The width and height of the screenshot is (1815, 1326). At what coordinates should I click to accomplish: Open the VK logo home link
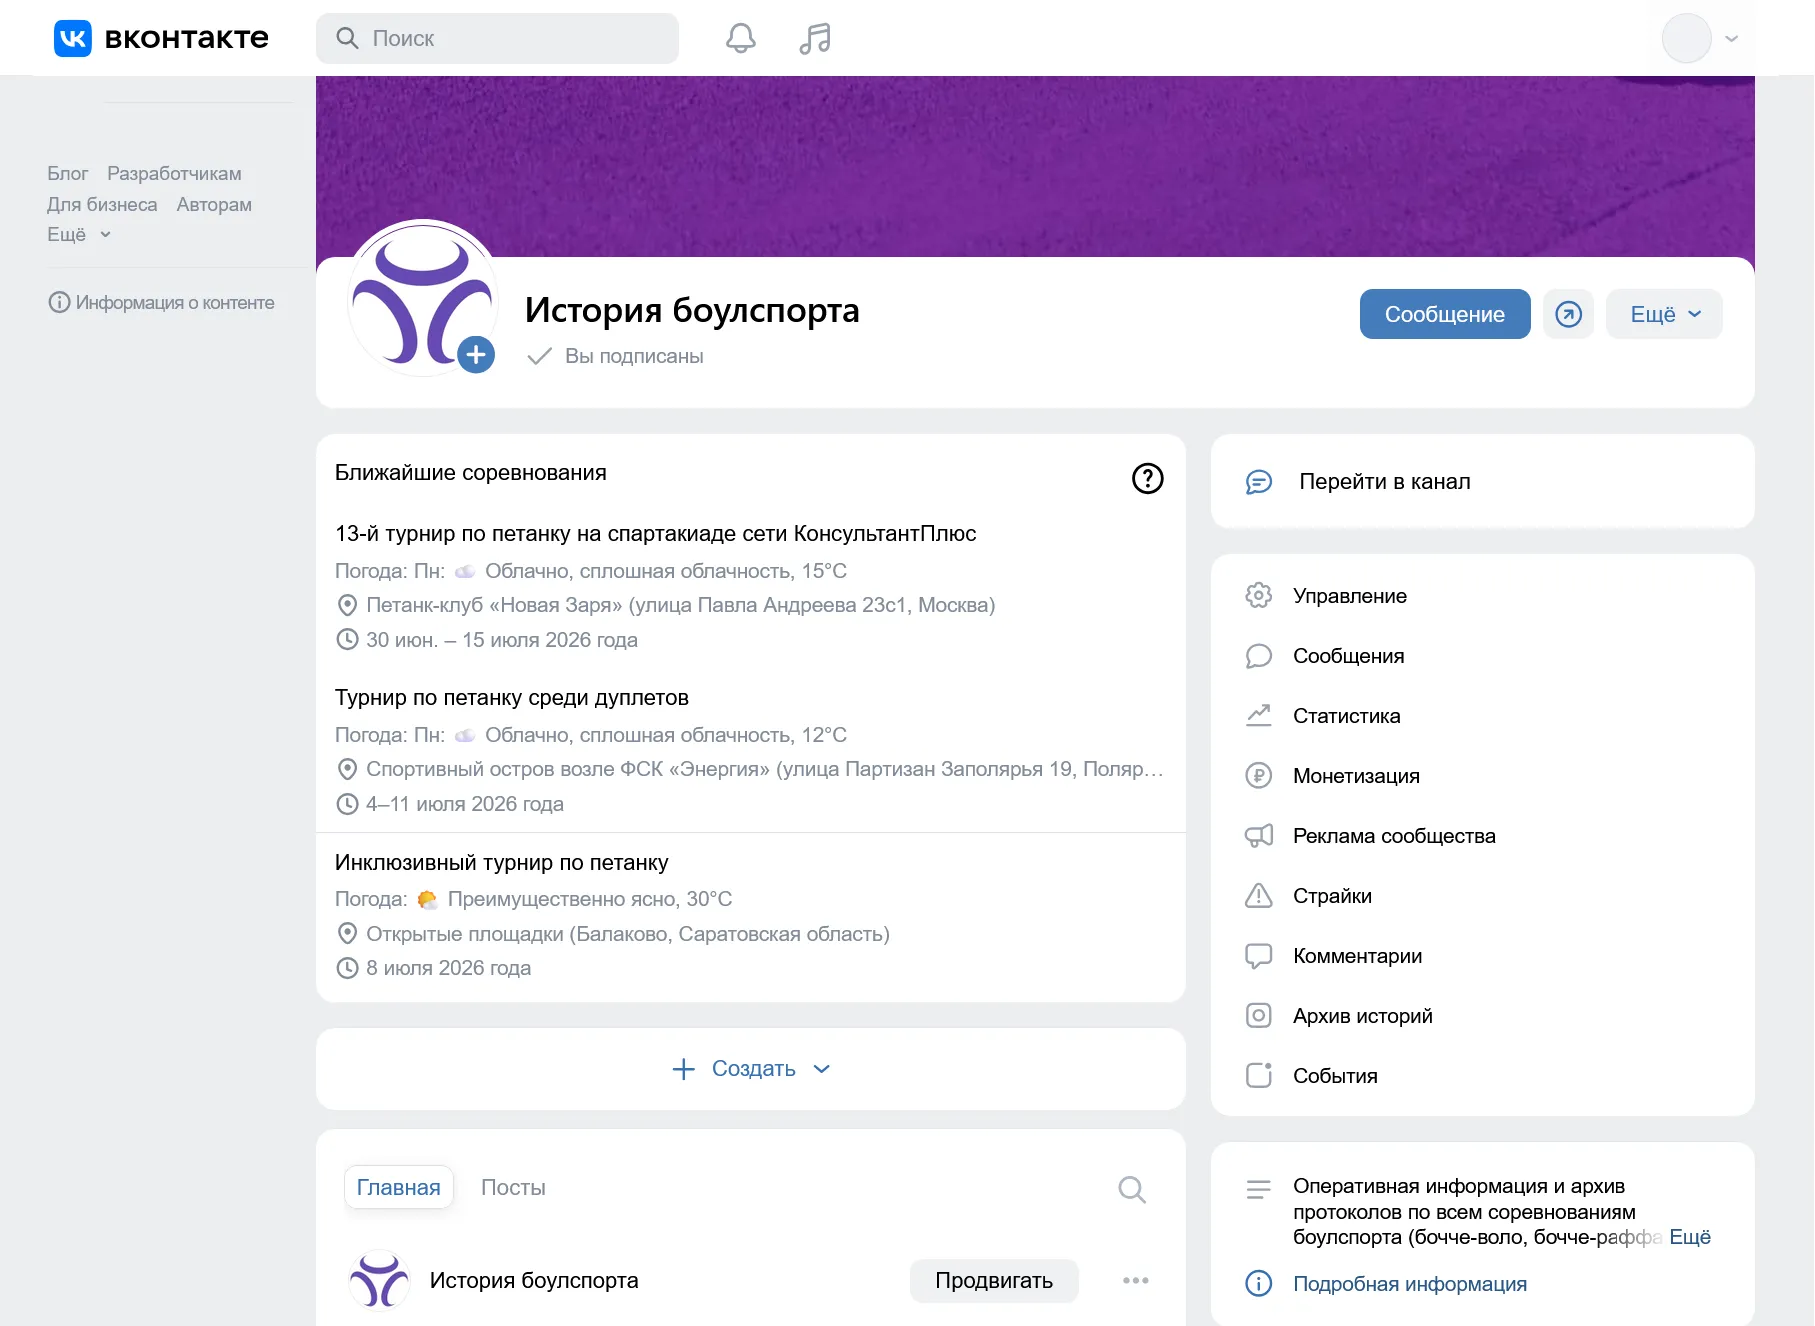(161, 38)
